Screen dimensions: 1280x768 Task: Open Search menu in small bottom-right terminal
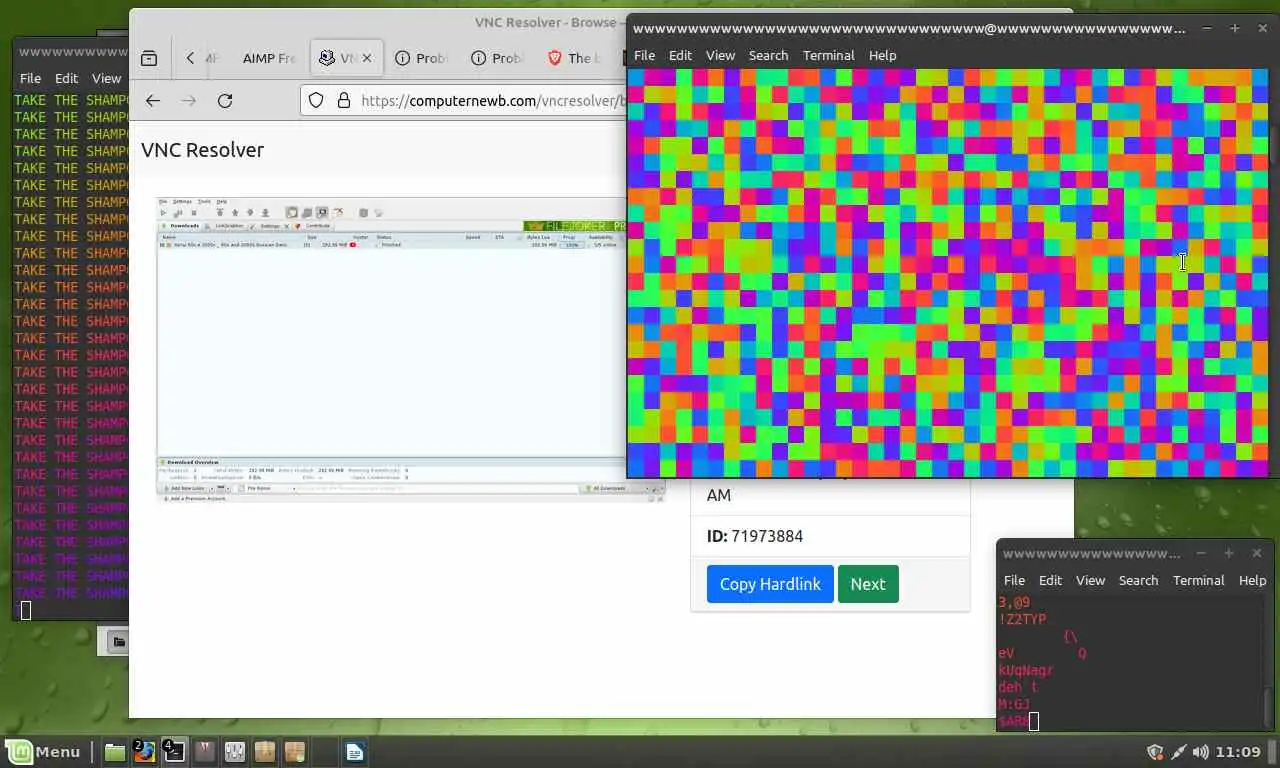coord(1138,580)
